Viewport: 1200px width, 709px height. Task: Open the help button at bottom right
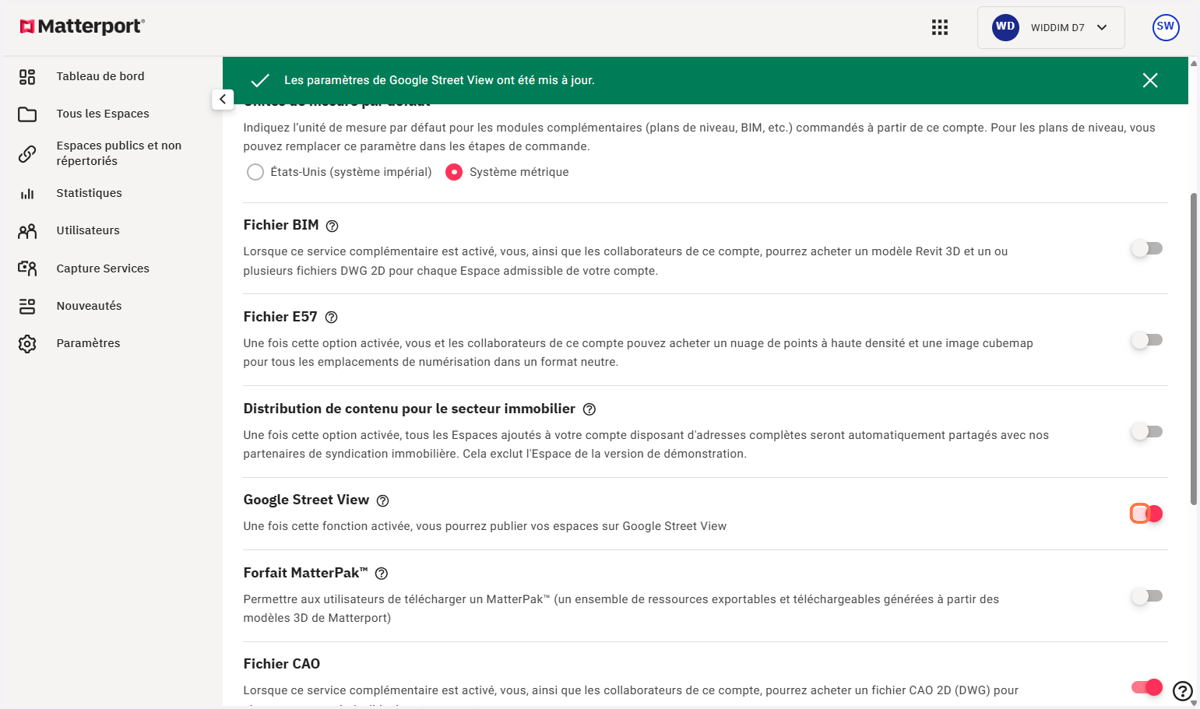point(1182,690)
